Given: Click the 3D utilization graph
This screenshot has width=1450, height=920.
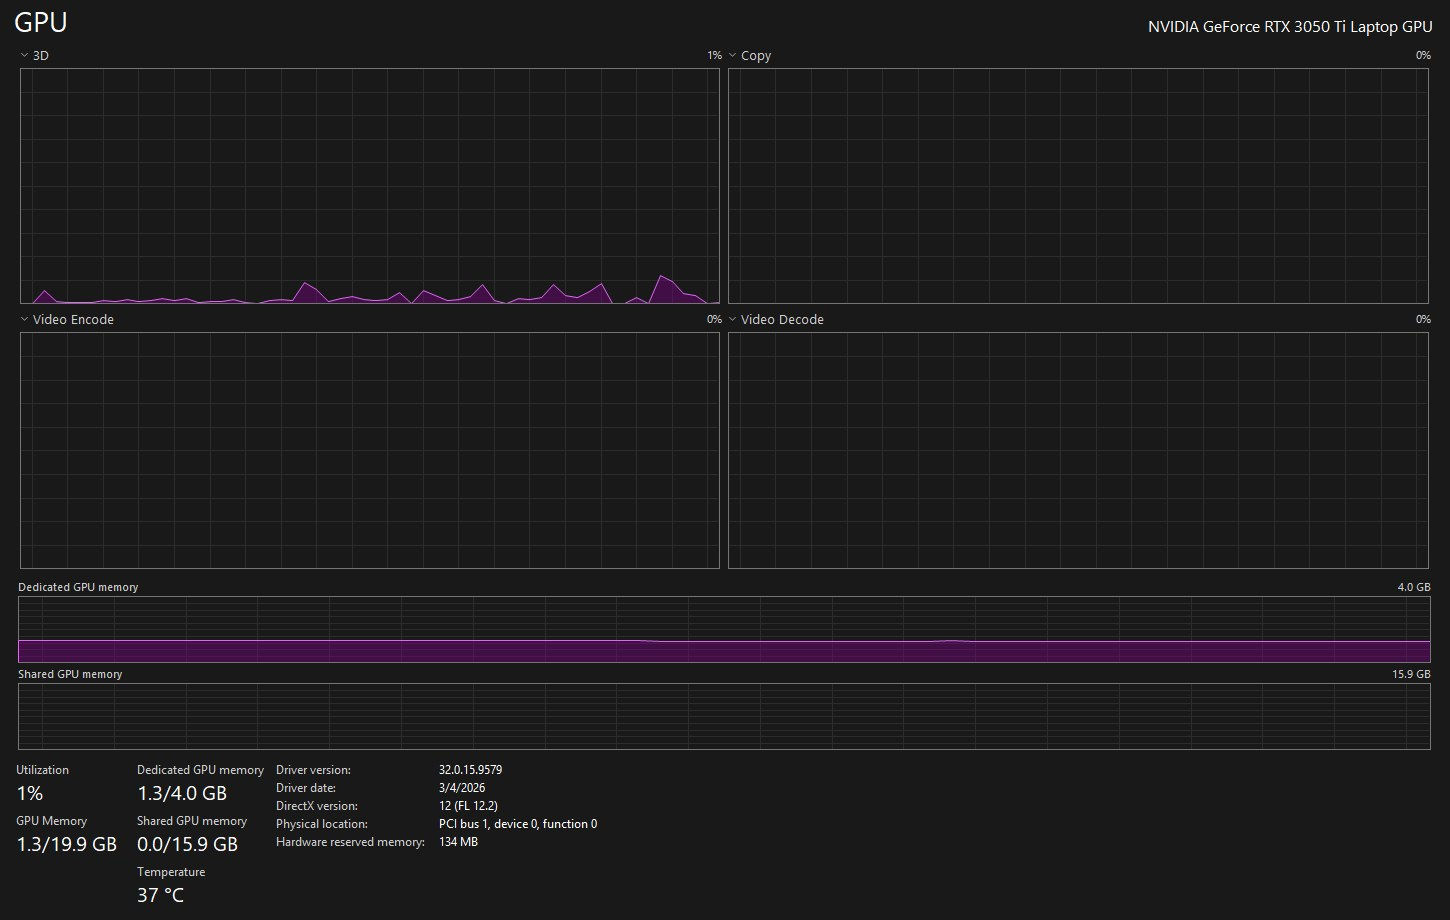Looking at the screenshot, I should (x=369, y=186).
